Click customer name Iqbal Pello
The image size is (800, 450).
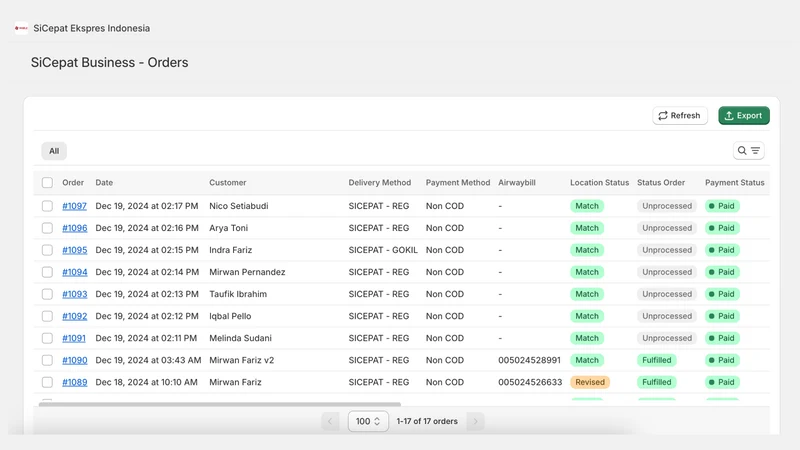click(230, 316)
